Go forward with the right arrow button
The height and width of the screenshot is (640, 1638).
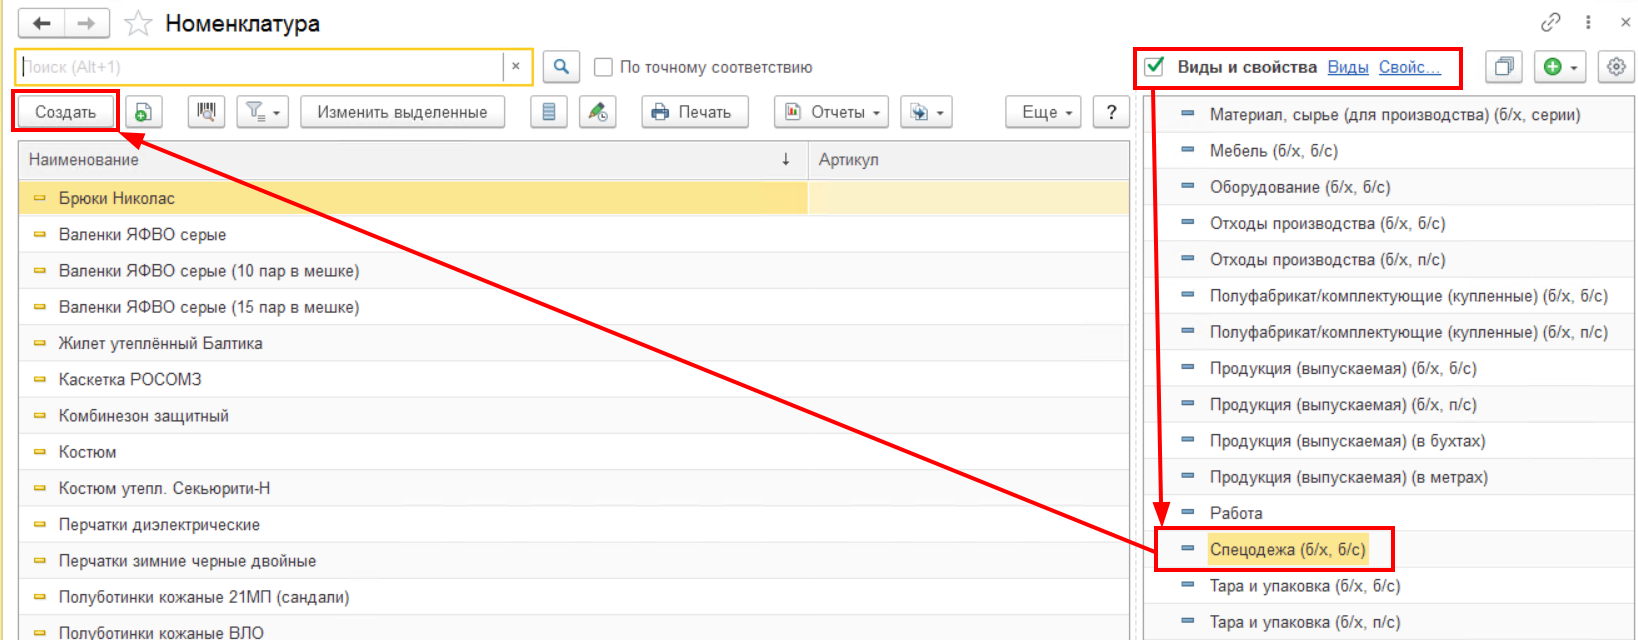[87, 23]
